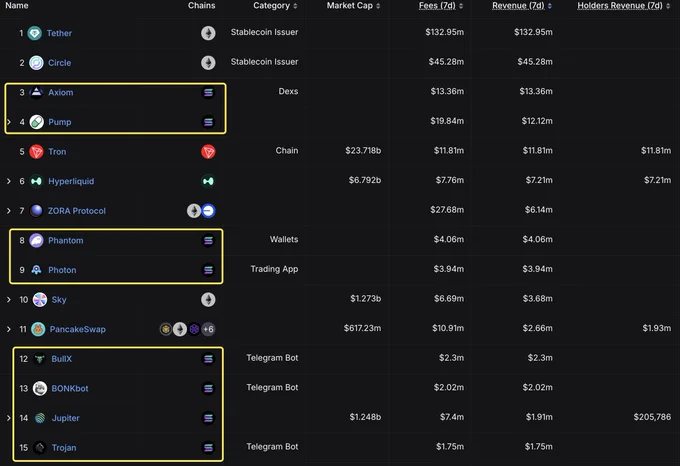Viewport: 680px width, 466px height.
Task: Click the Name column header
Action: pyautogui.click(x=17, y=6)
